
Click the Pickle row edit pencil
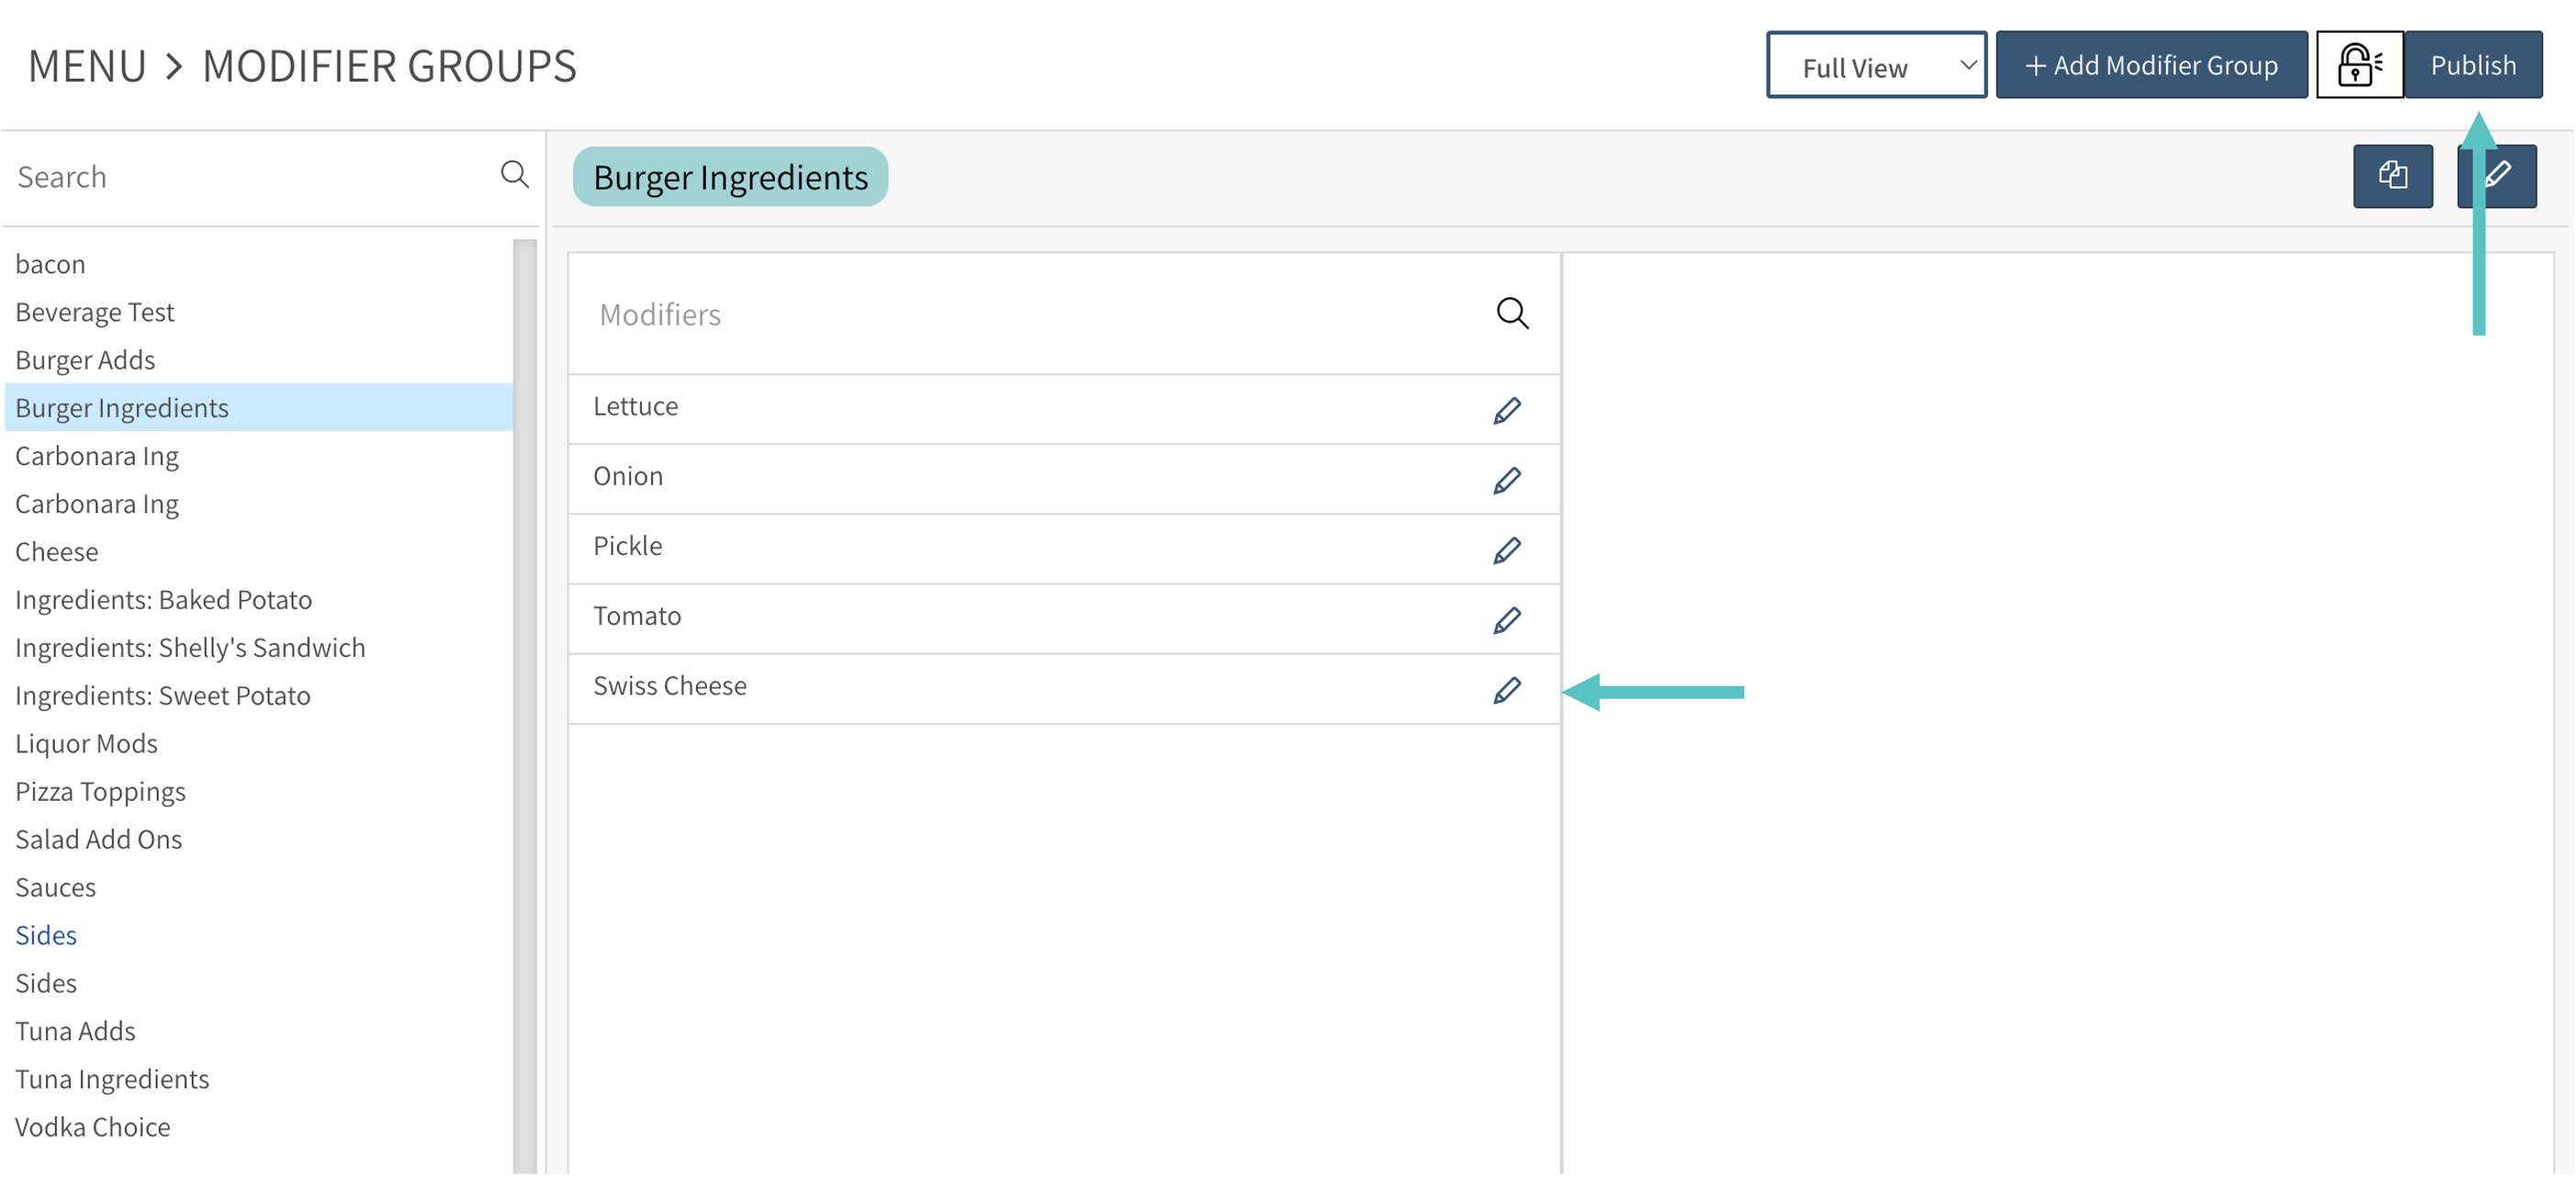1506,550
